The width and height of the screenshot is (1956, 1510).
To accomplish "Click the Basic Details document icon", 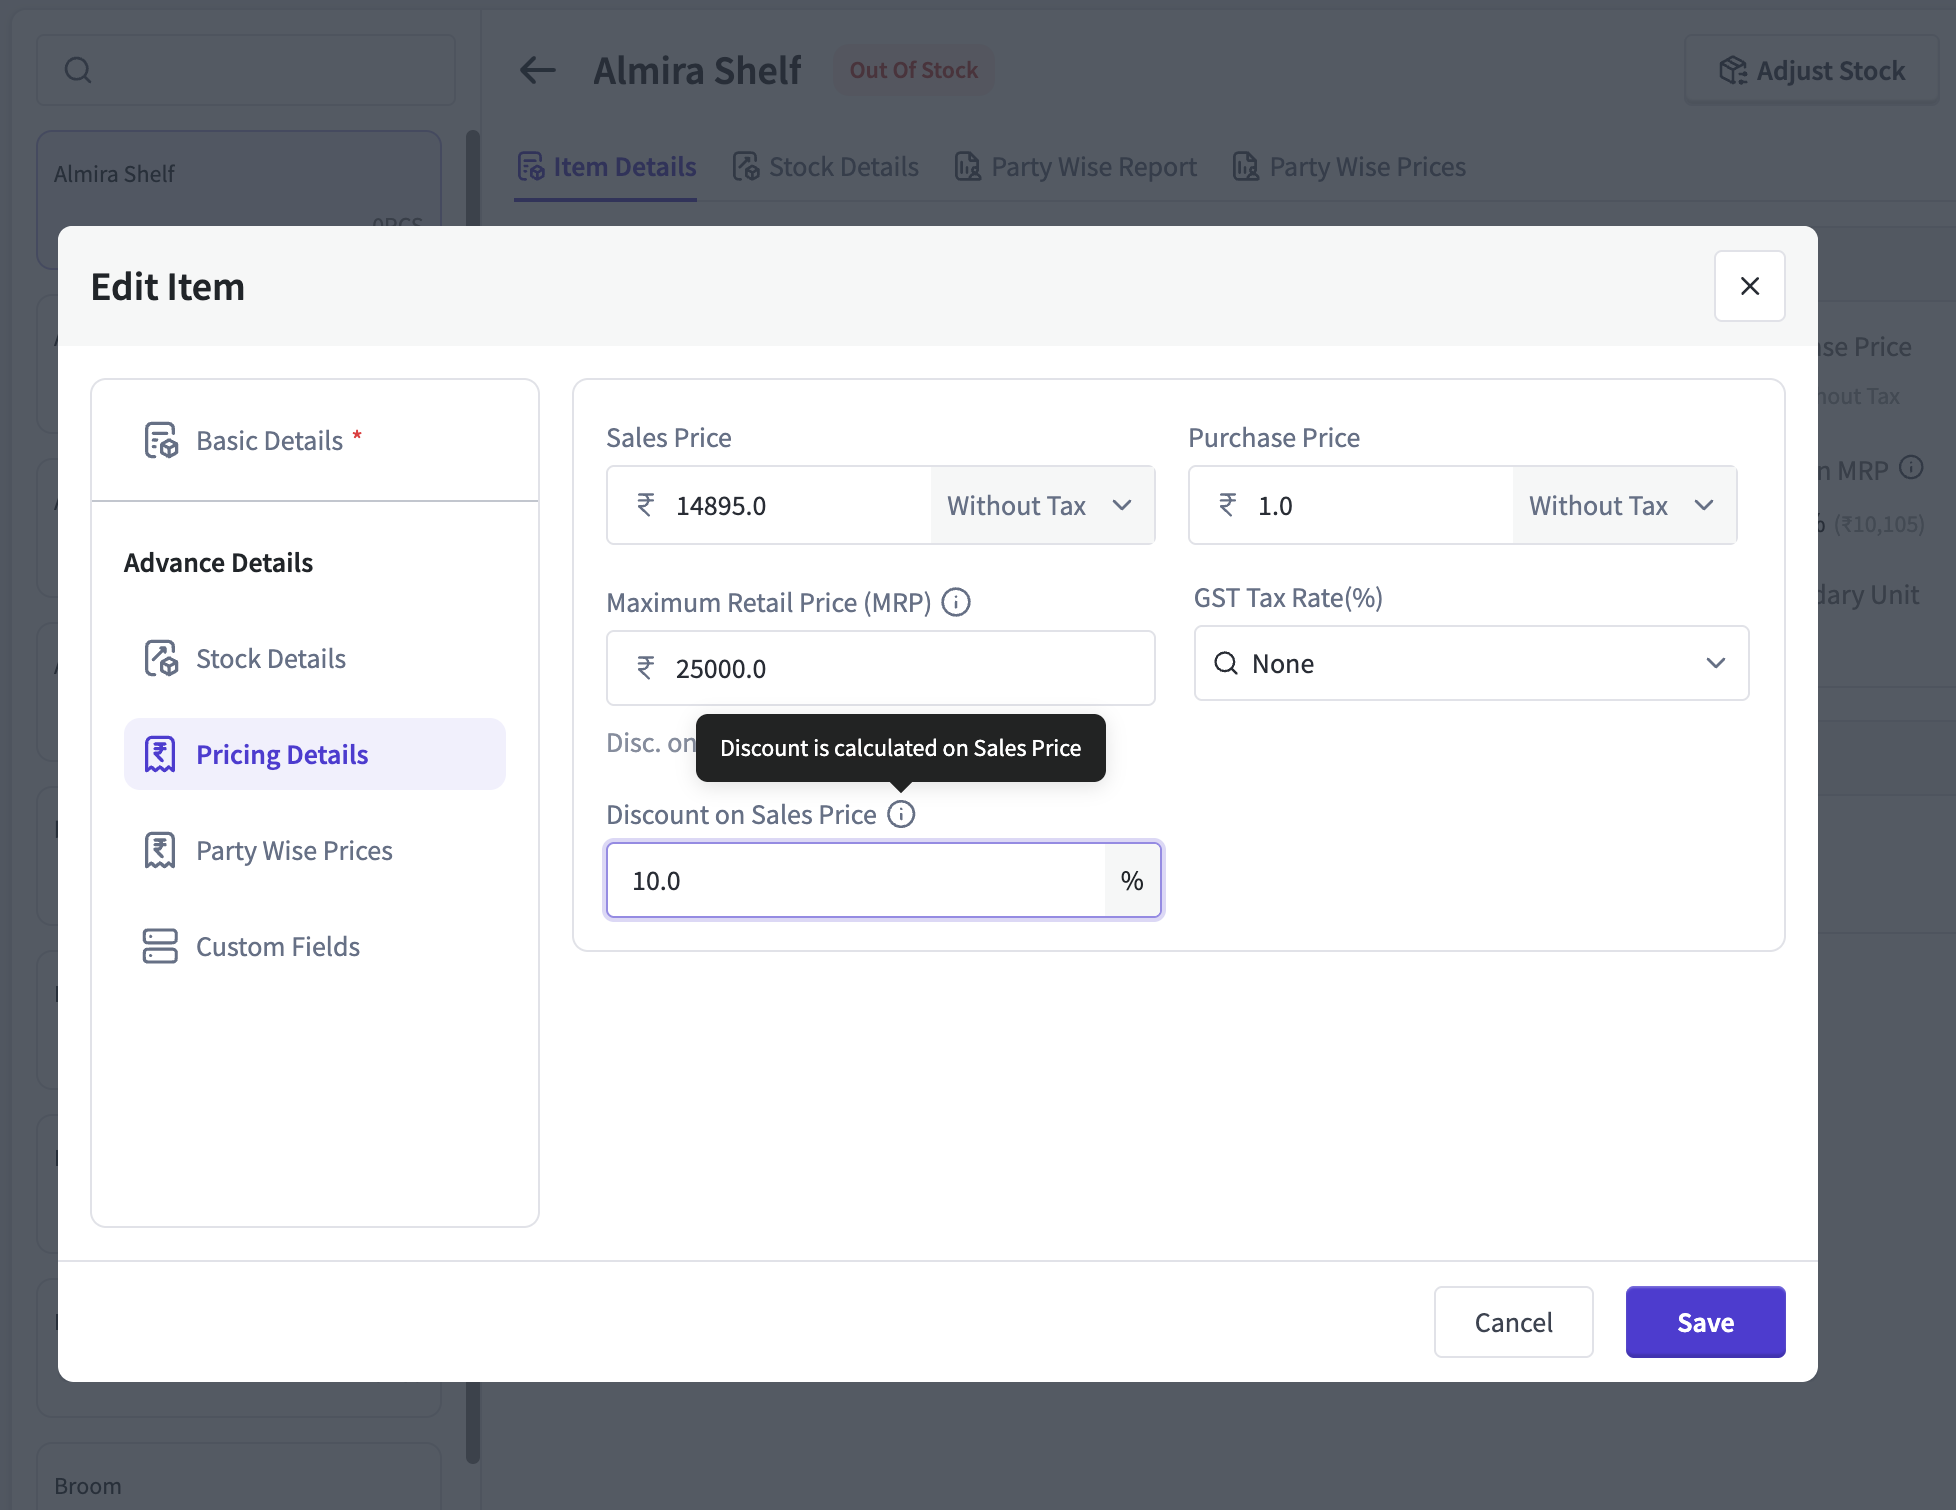I will (x=160, y=440).
